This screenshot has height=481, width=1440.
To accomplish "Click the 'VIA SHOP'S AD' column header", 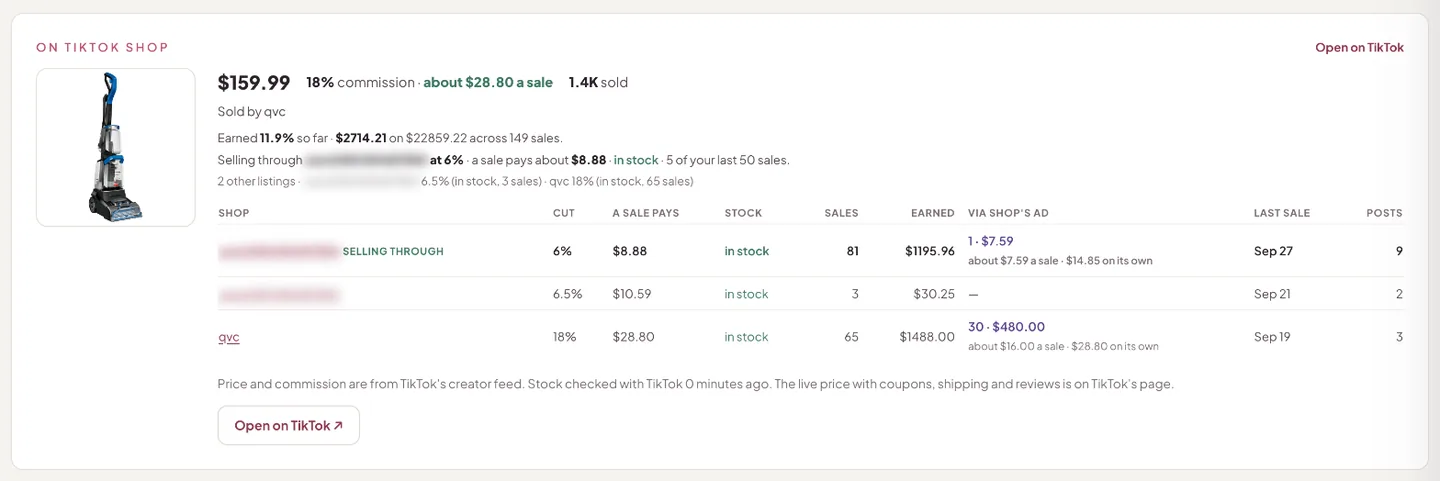I will pyautogui.click(x=1008, y=213).
